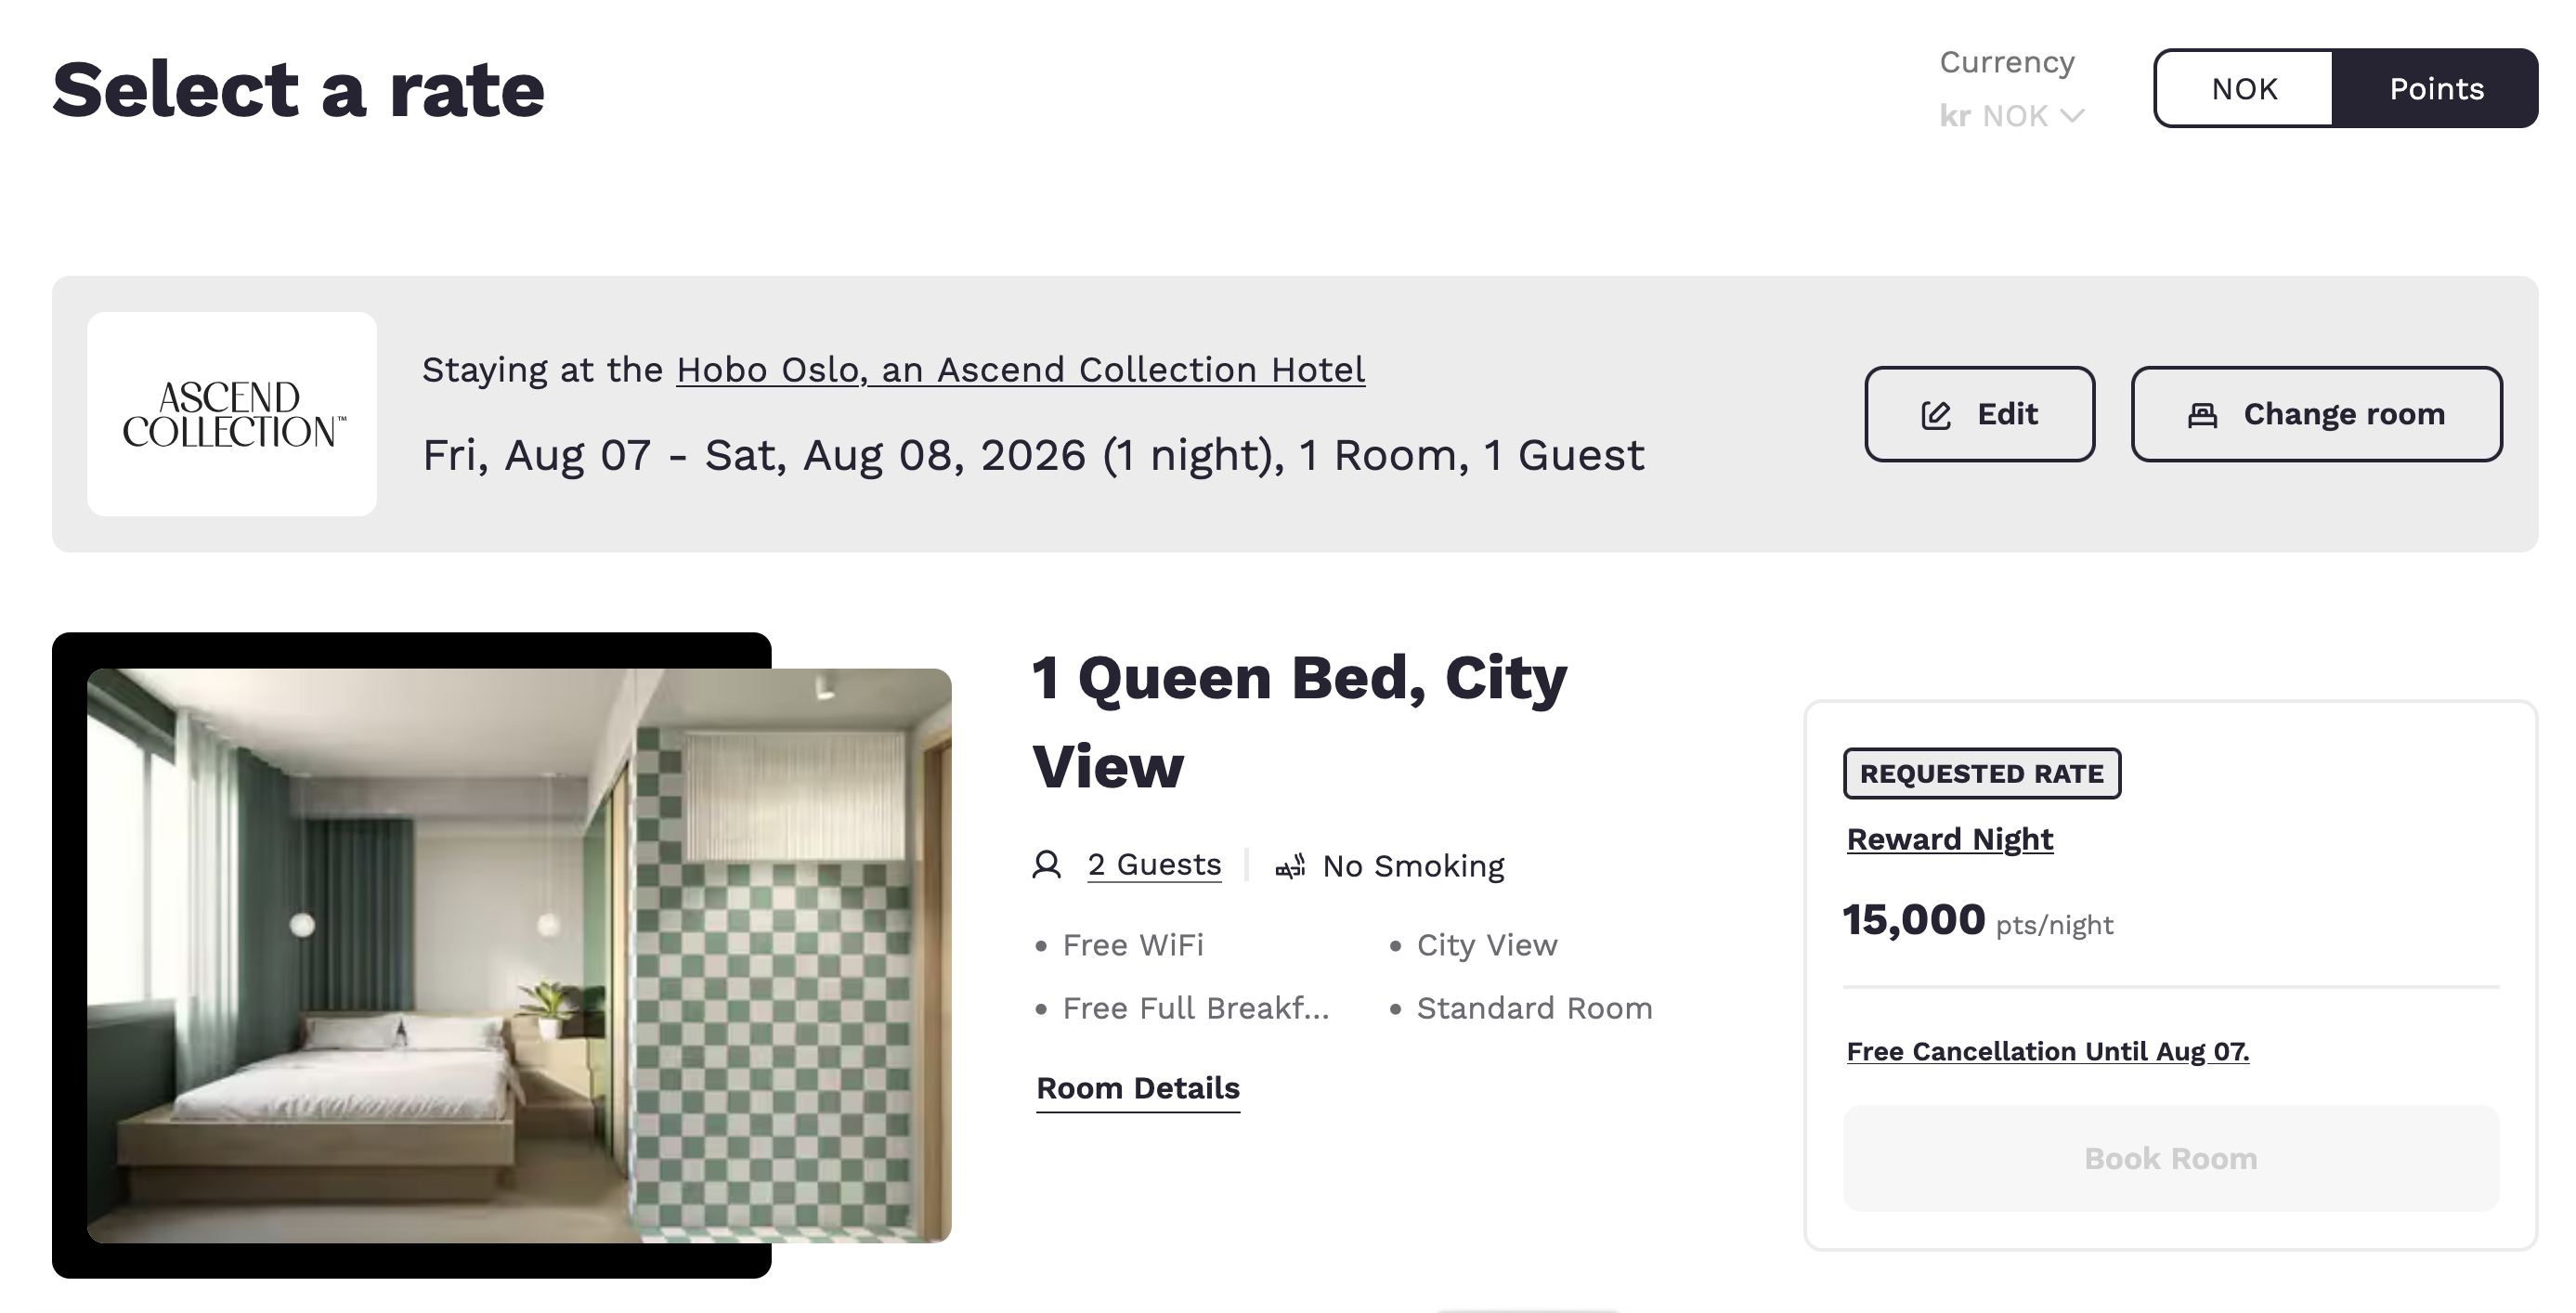
Task: Open the kr NOK currency dropdown
Action: point(2012,115)
